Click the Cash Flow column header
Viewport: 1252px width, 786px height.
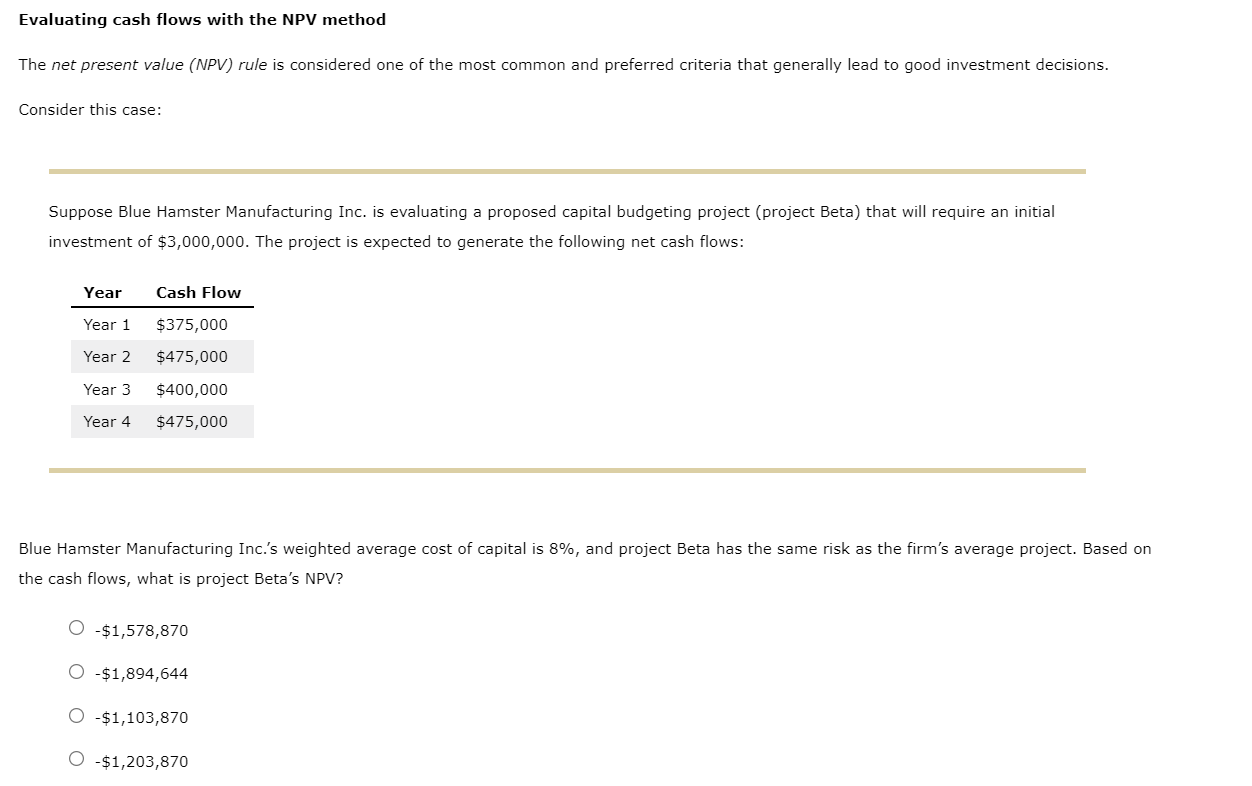[198, 292]
